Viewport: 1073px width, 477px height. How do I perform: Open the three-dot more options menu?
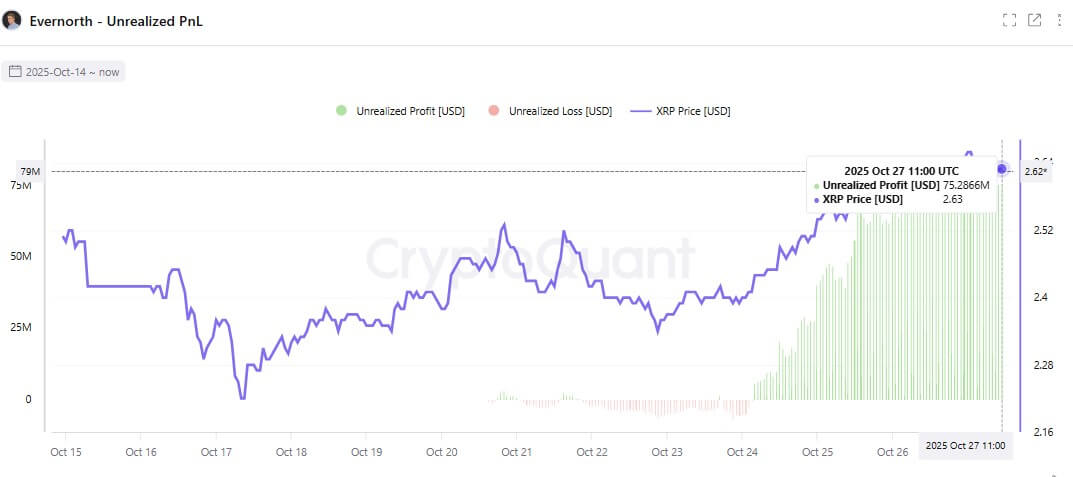click(1059, 20)
